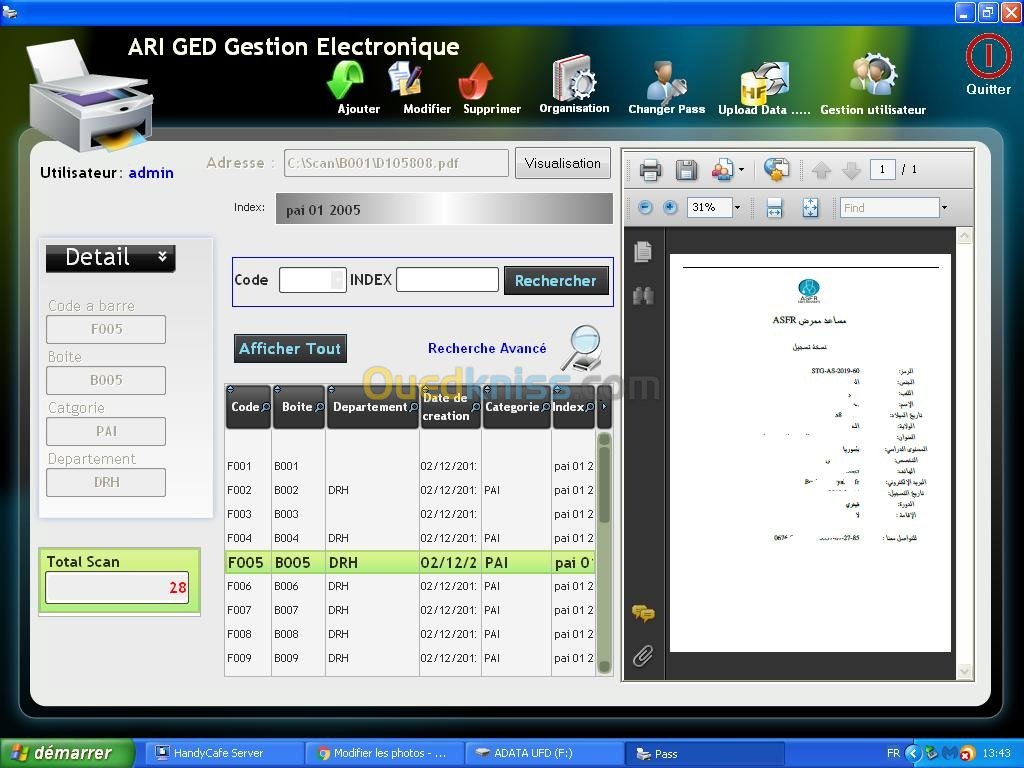This screenshot has height=768, width=1024.
Task: Click the Recherche Avancé magnifying glass
Action: [x=581, y=348]
